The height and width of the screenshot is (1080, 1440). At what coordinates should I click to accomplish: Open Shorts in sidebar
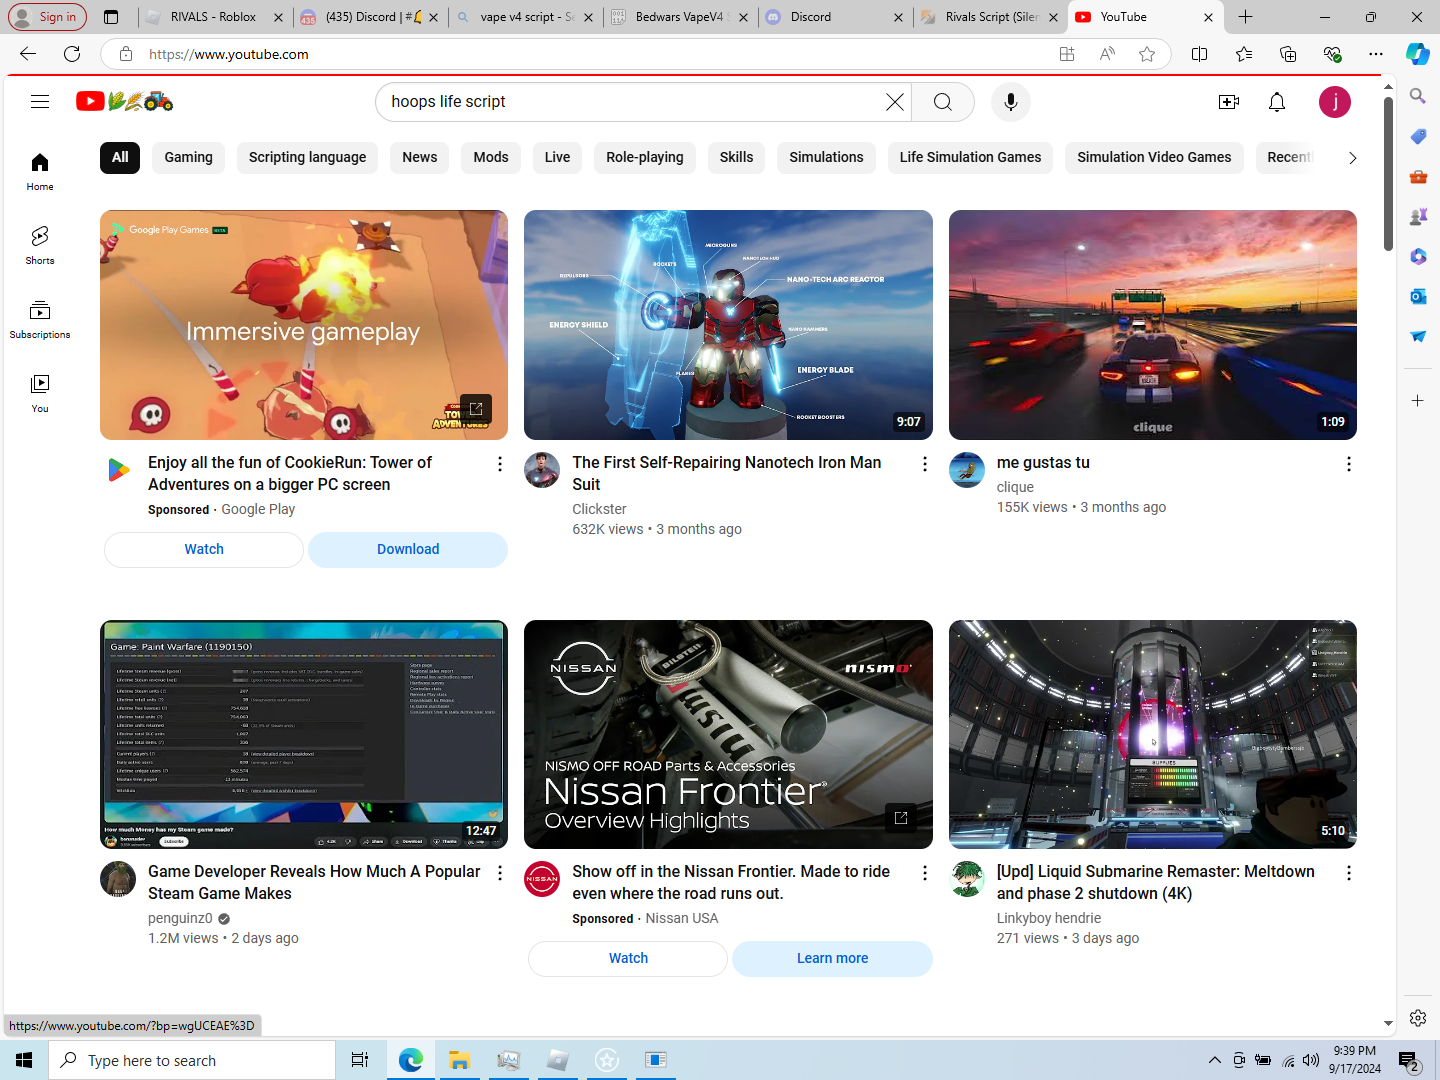(x=40, y=245)
